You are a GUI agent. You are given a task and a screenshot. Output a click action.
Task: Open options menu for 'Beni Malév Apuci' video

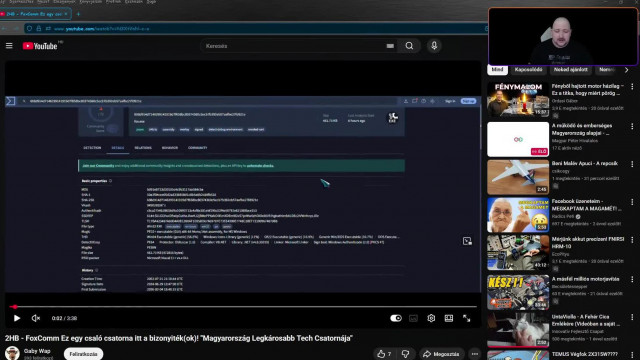[x=632, y=164]
